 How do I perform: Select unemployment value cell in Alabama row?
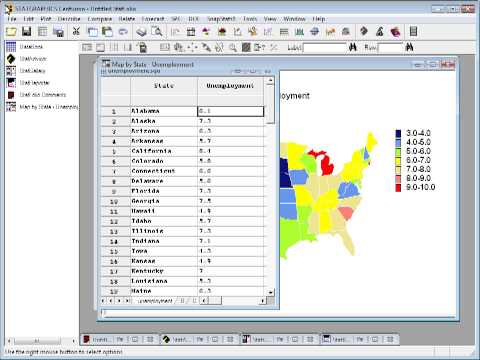(x=231, y=111)
